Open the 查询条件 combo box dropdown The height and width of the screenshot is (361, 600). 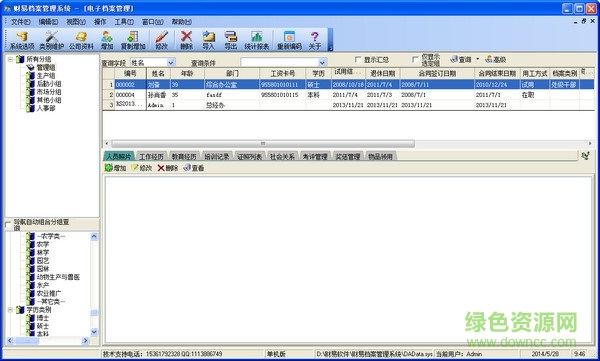point(323,62)
